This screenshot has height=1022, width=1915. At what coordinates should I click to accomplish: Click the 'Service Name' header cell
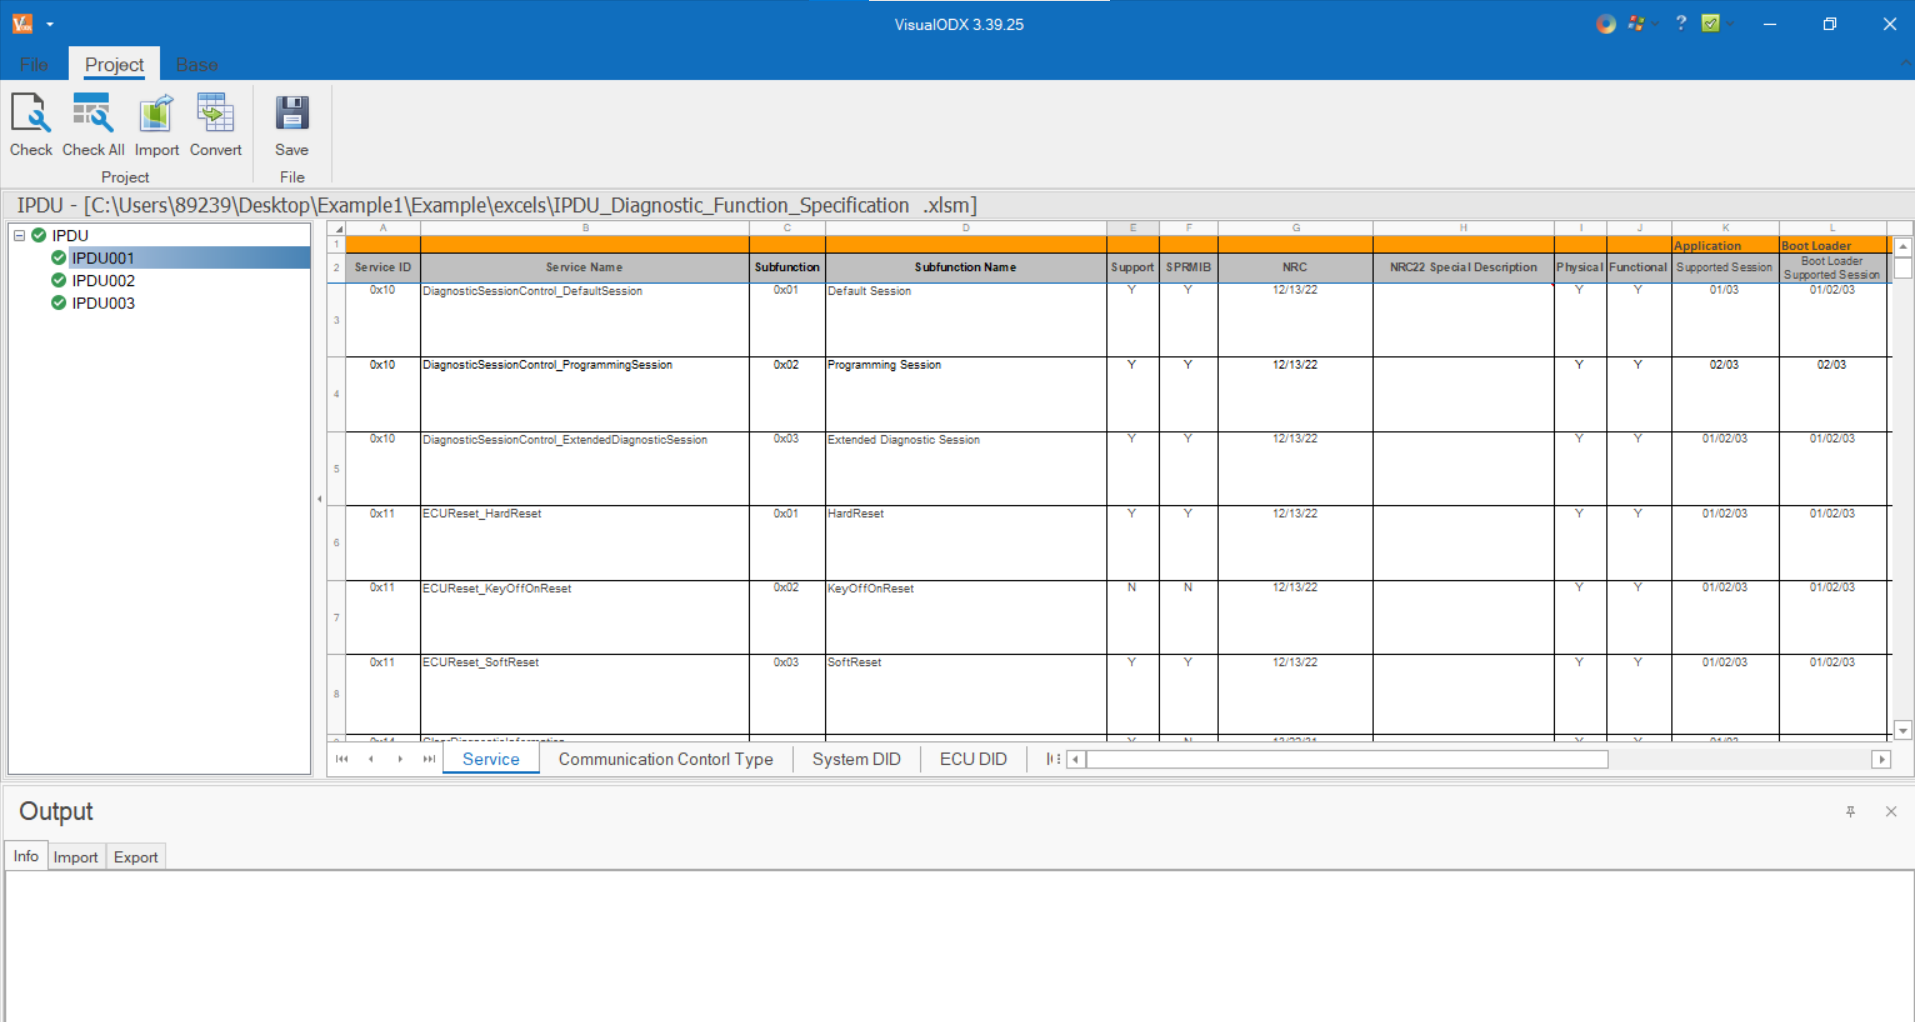point(585,268)
